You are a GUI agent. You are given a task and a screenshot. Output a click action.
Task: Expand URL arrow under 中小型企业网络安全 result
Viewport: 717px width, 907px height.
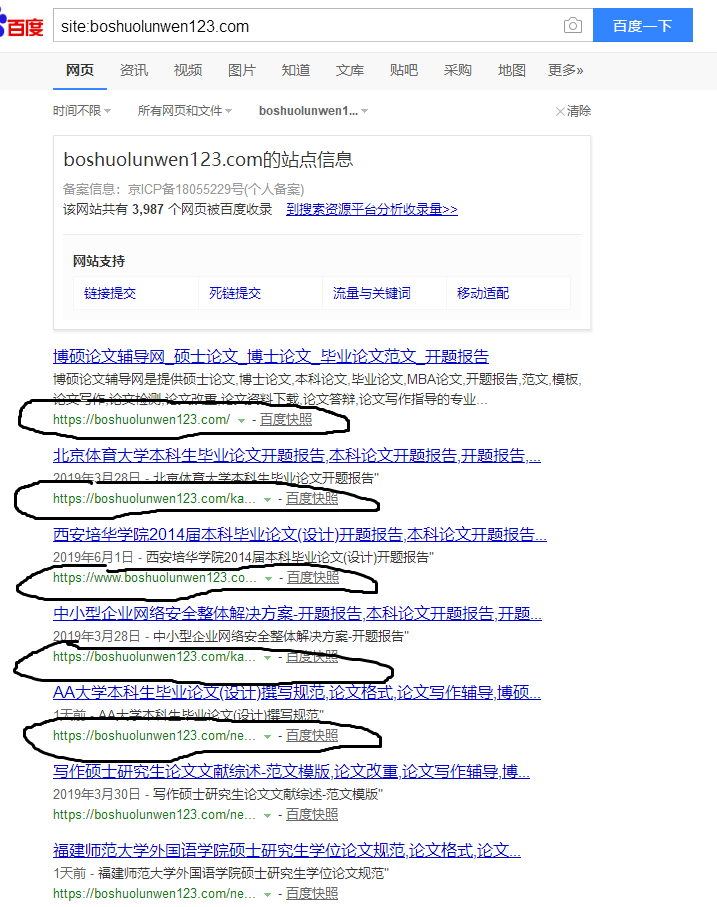267,658
